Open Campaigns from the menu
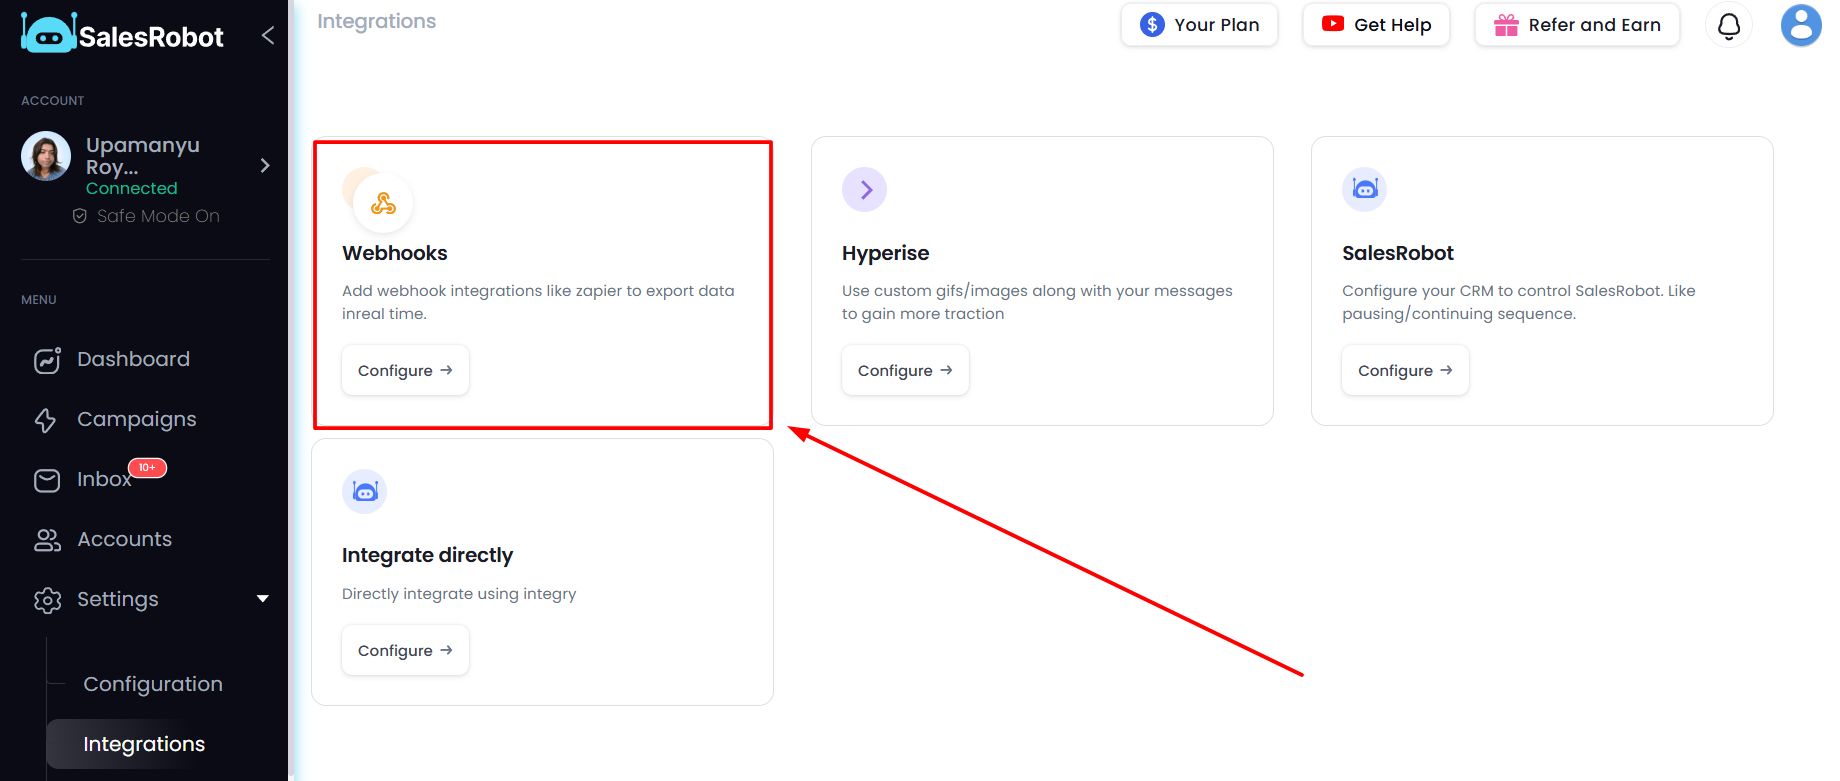The image size is (1840, 781). [137, 419]
